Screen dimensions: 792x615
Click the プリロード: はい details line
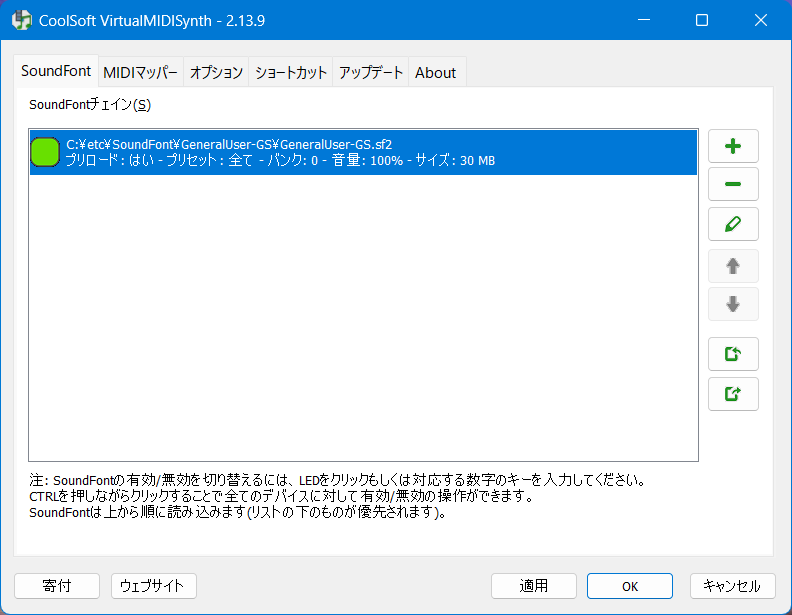[x=280, y=161]
